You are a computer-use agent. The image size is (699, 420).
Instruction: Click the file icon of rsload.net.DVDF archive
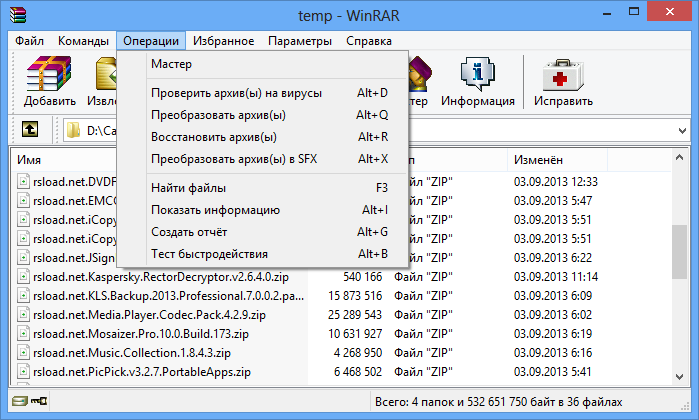tap(23, 181)
